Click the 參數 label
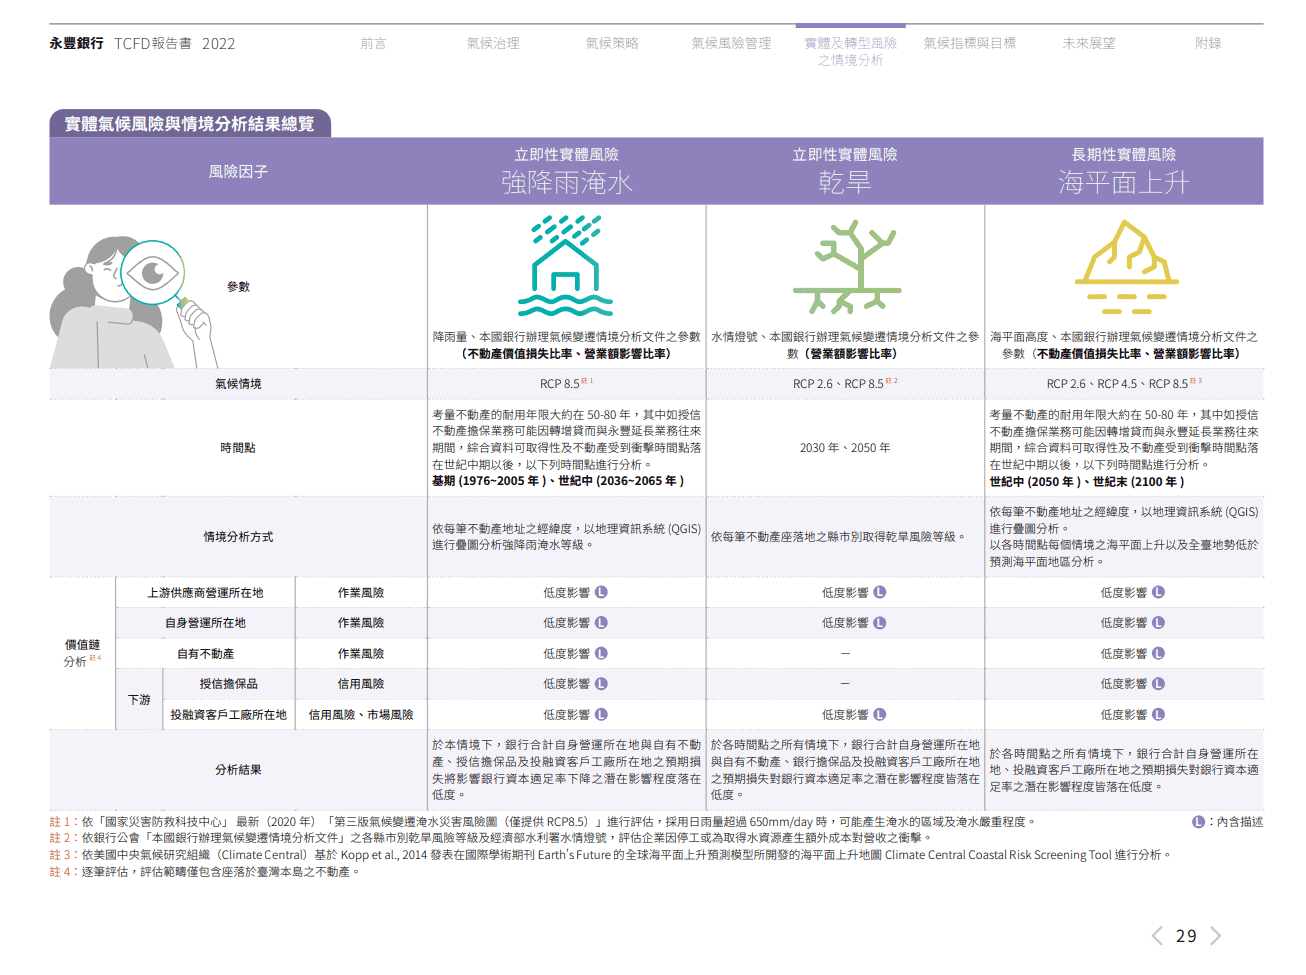 coord(238,287)
